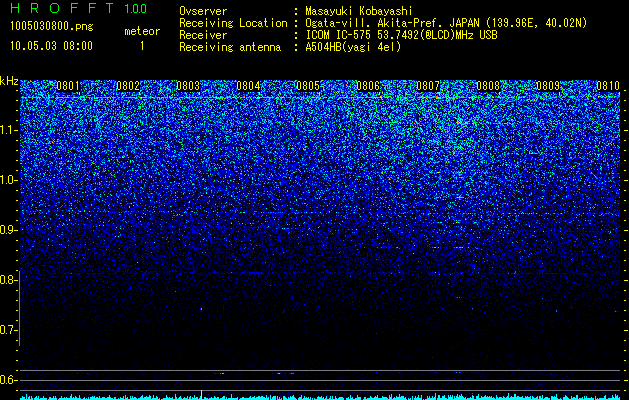Screen dimensions: 629x400
Task: Select the version number 1.0.0
Action: 136,9
